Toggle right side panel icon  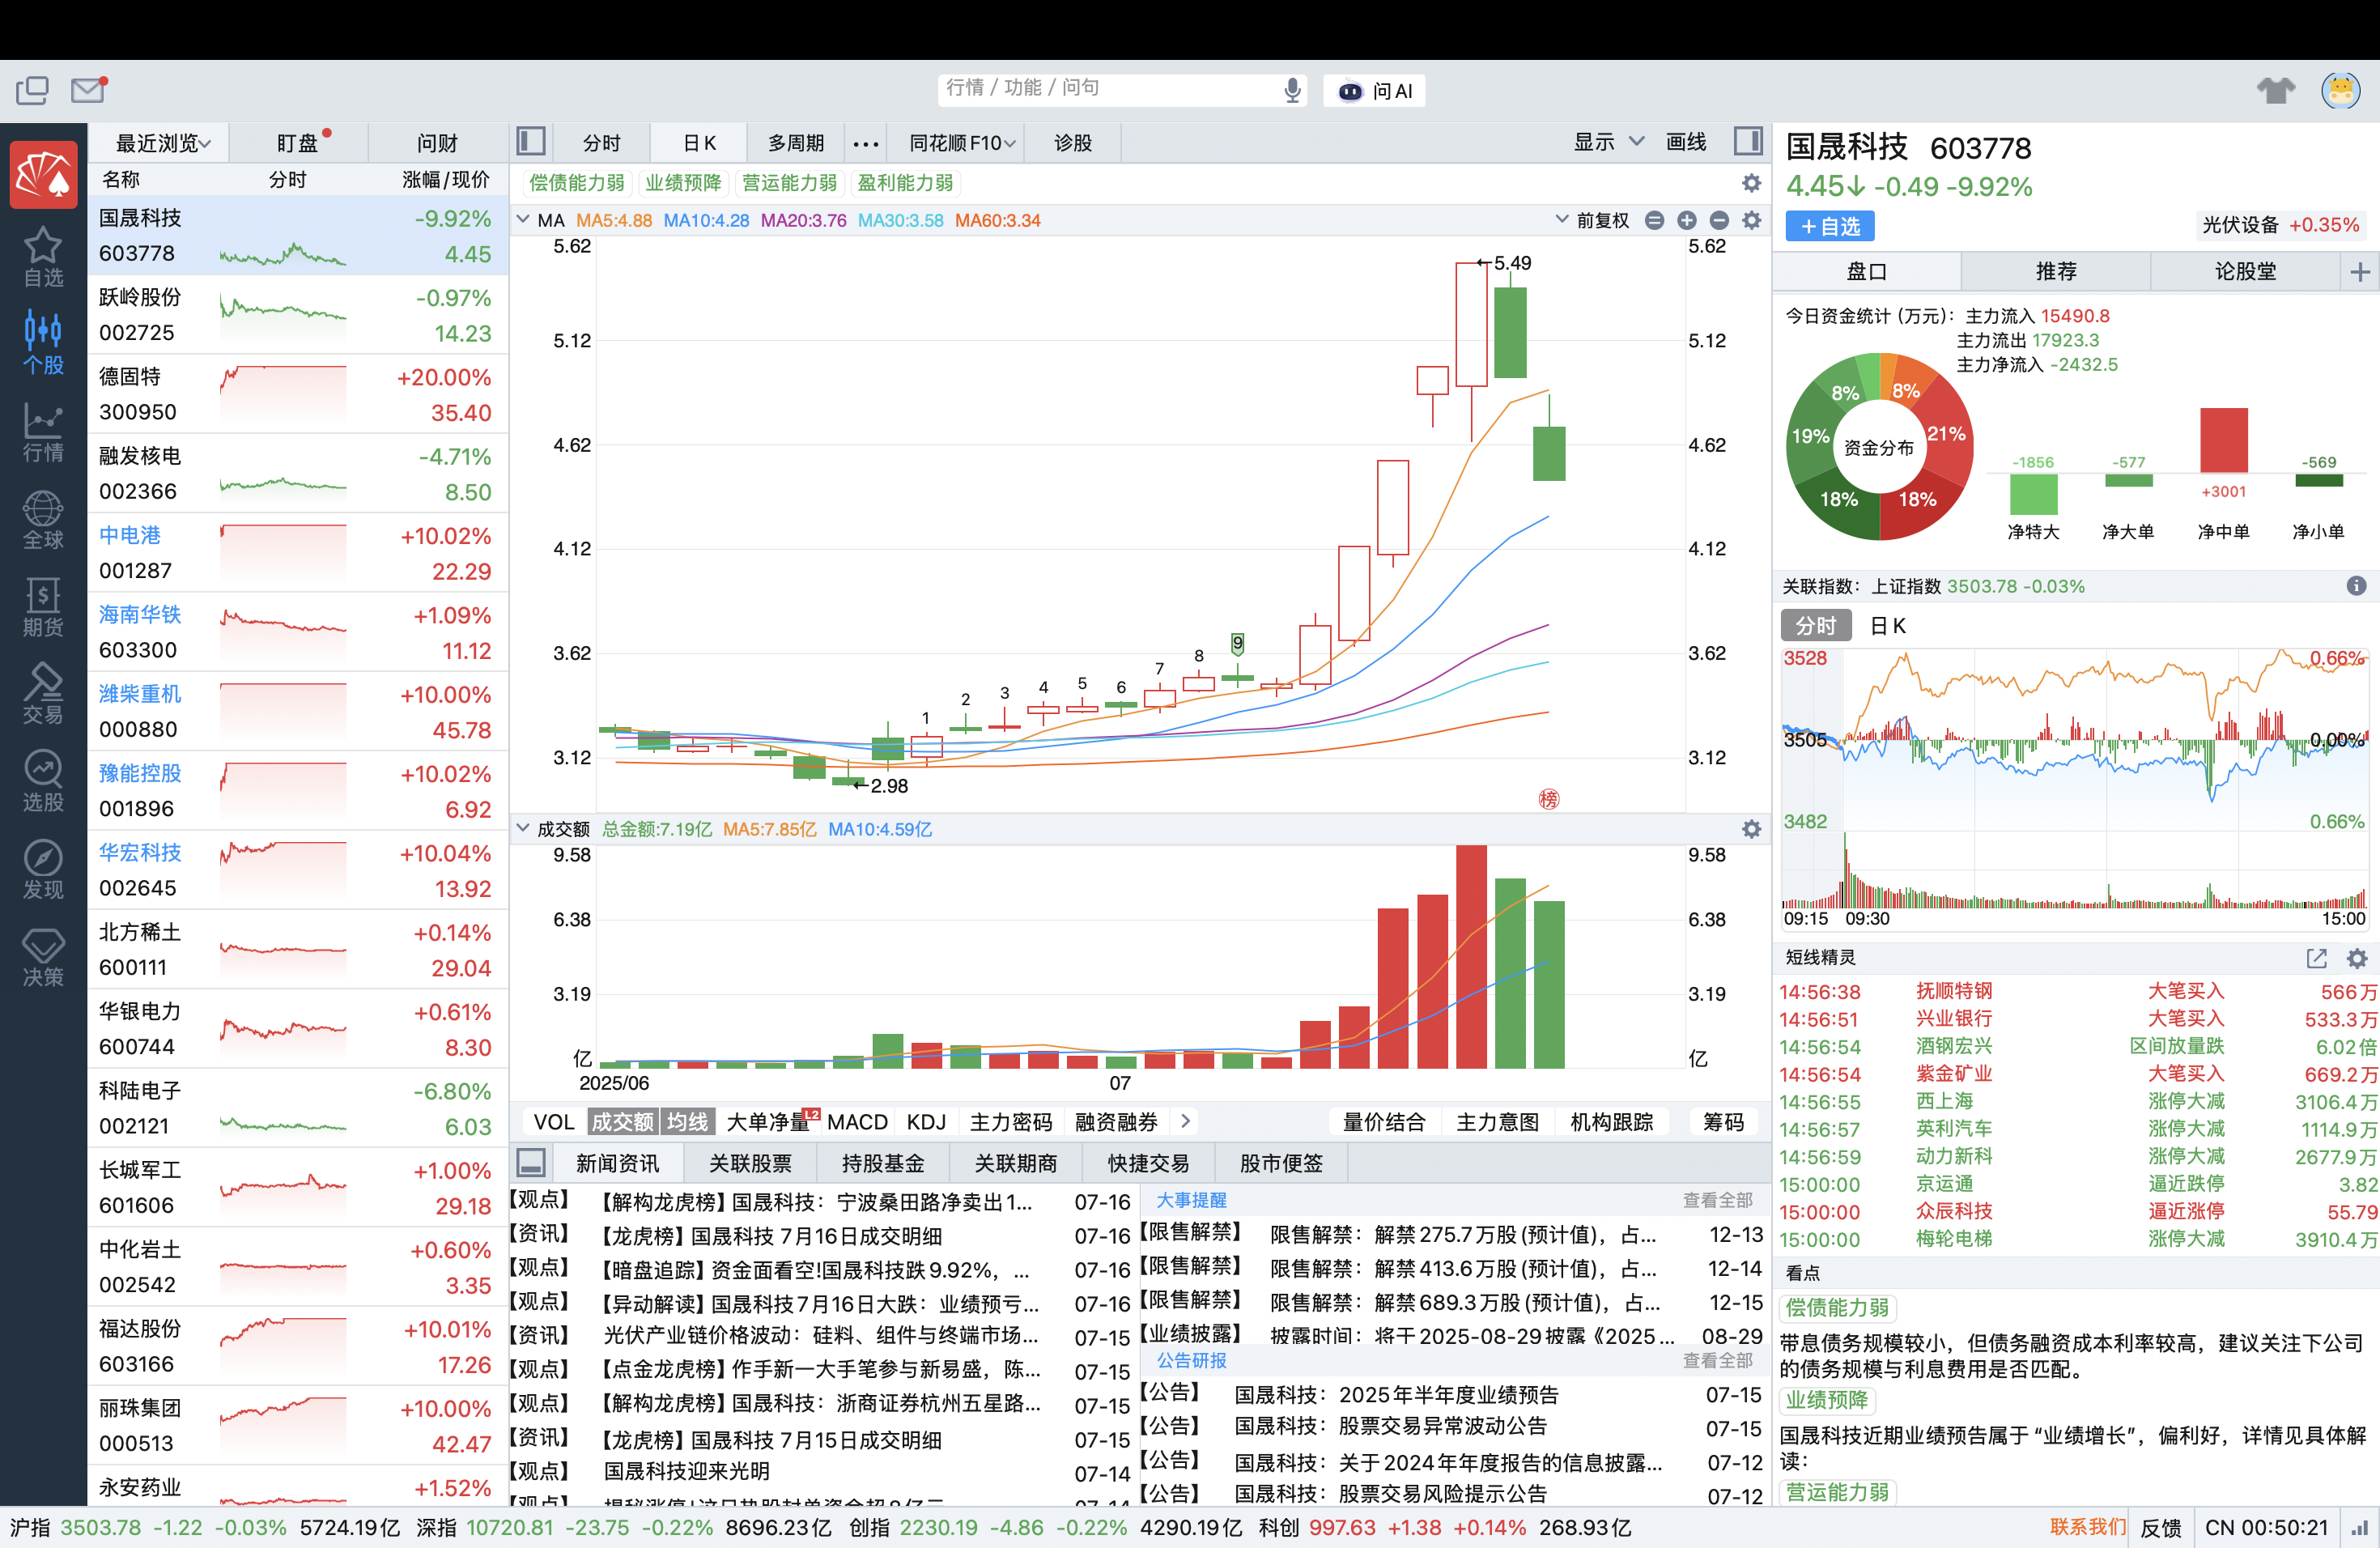point(1748,142)
